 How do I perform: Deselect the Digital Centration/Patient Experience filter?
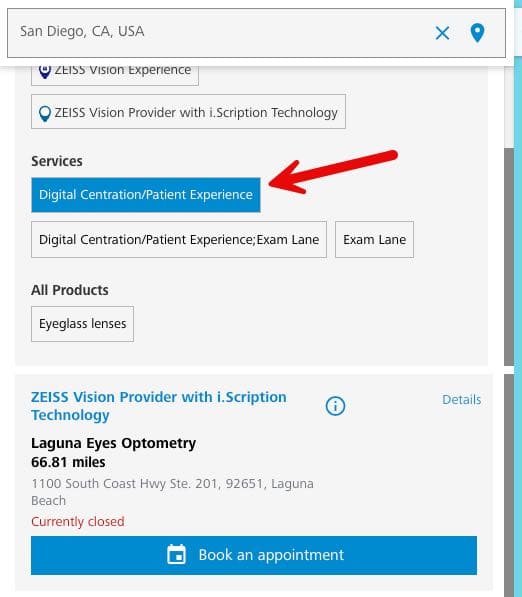click(x=146, y=195)
